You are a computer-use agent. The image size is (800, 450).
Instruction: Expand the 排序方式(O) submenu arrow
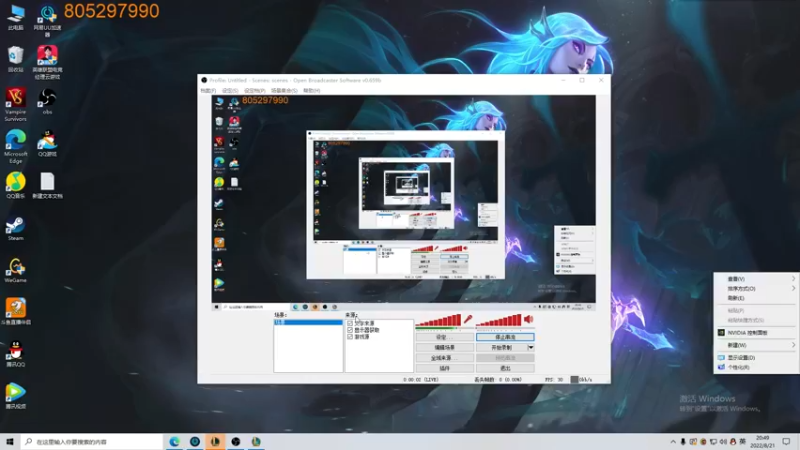793,288
